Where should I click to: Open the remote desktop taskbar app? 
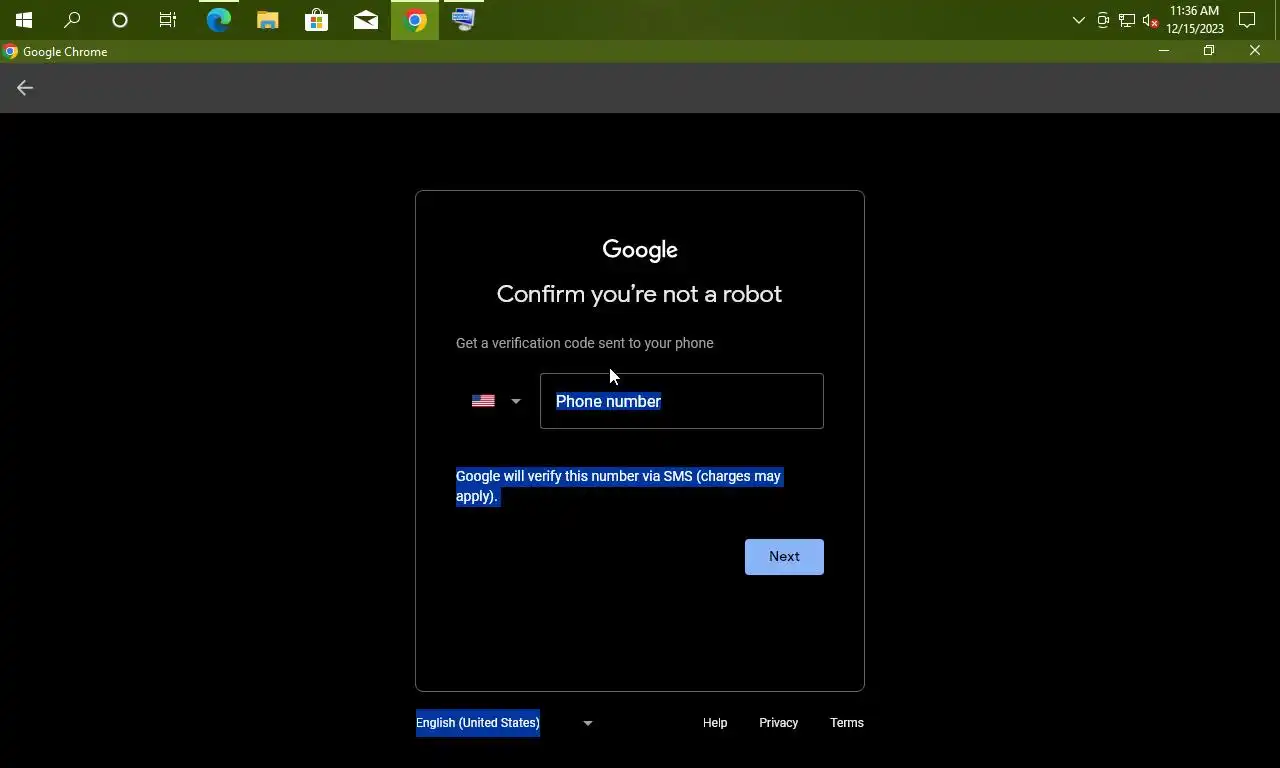click(x=464, y=20)
